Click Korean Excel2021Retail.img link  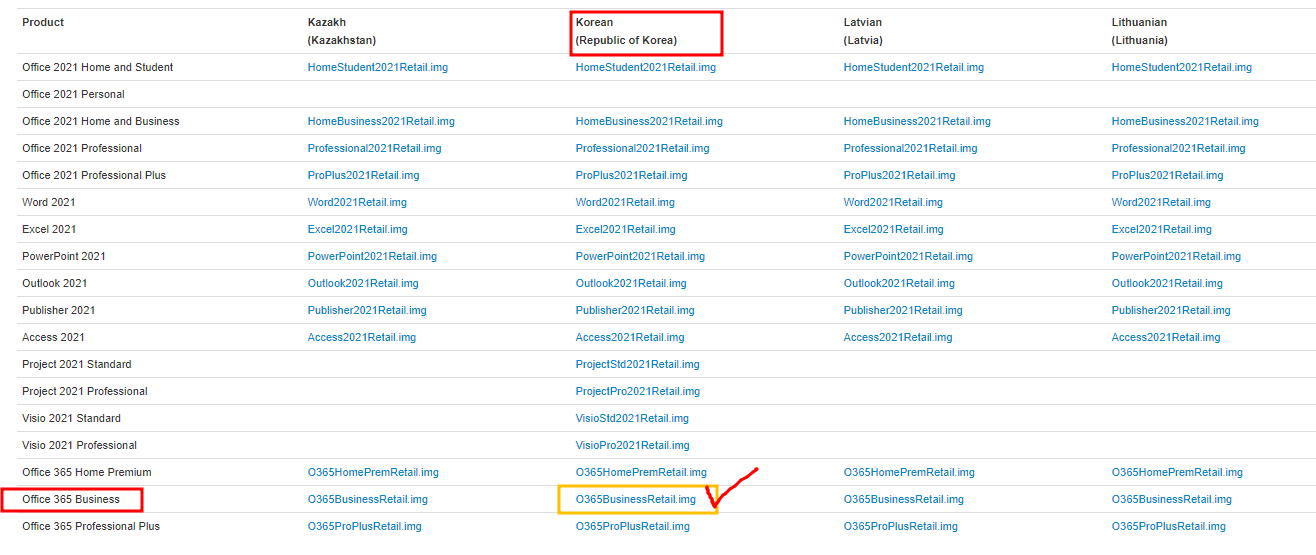[x=626, y=229]
